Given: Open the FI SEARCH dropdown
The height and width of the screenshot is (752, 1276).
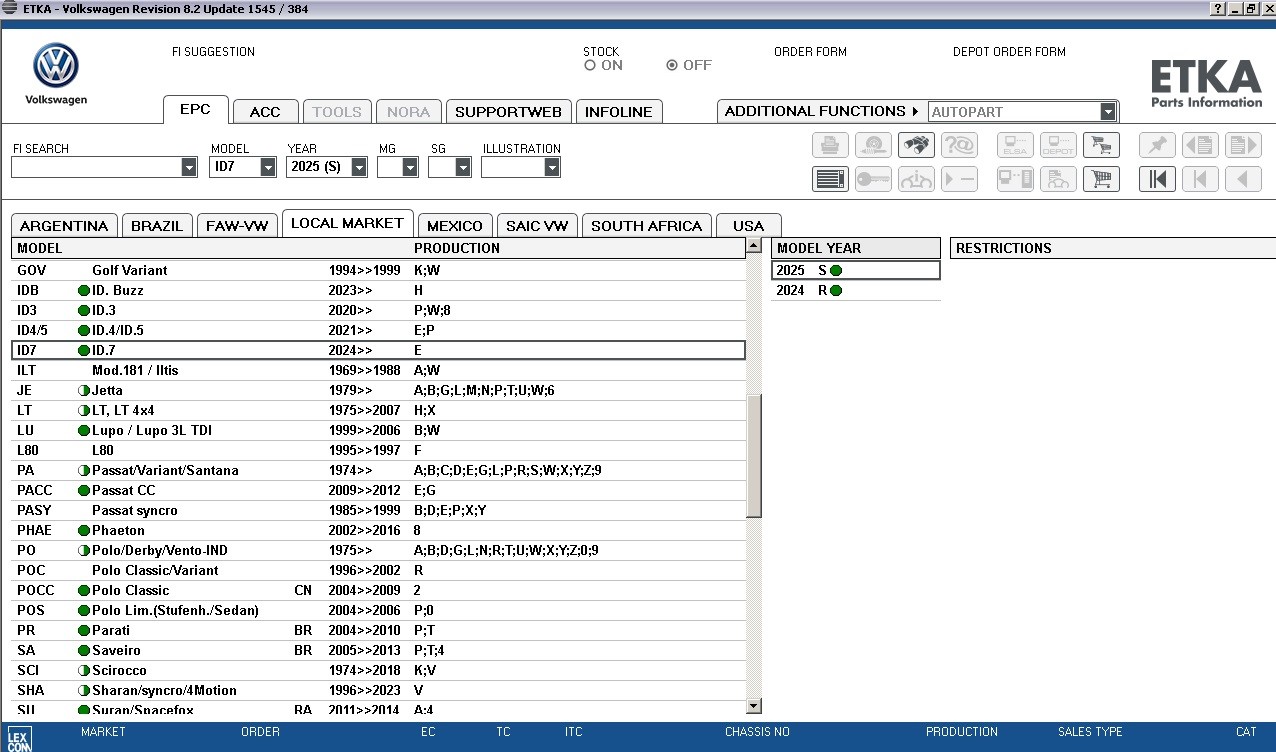Looking at the screenshot, I should pos(189,167).
